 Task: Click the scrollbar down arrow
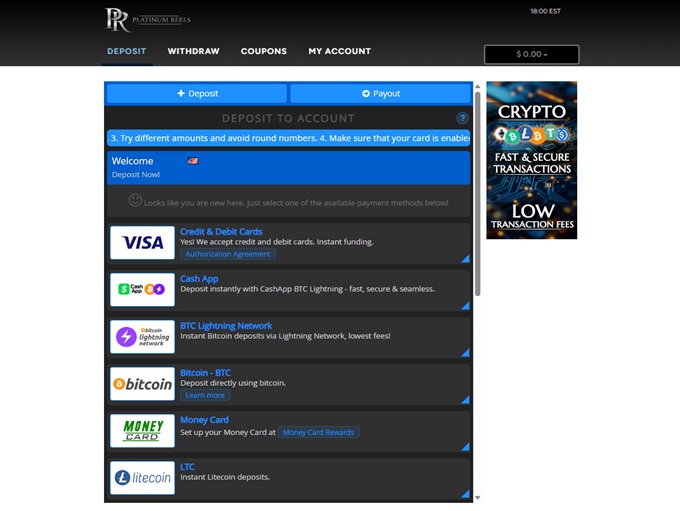[477, 498]
